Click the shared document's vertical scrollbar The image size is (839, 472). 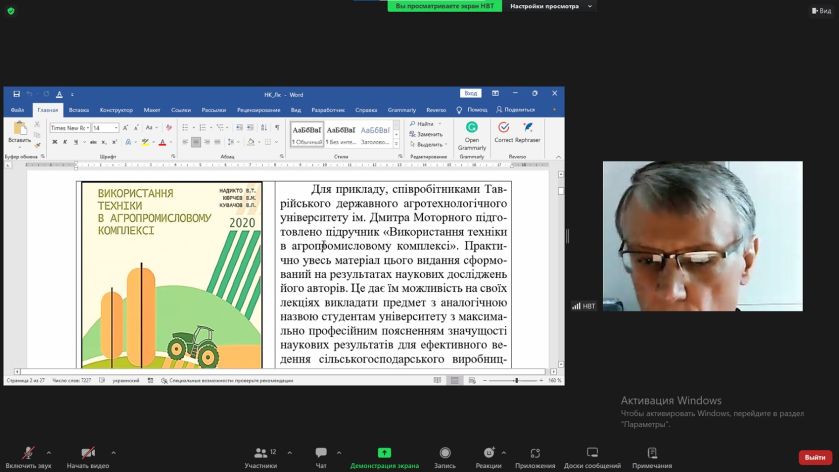click(560, 270)
